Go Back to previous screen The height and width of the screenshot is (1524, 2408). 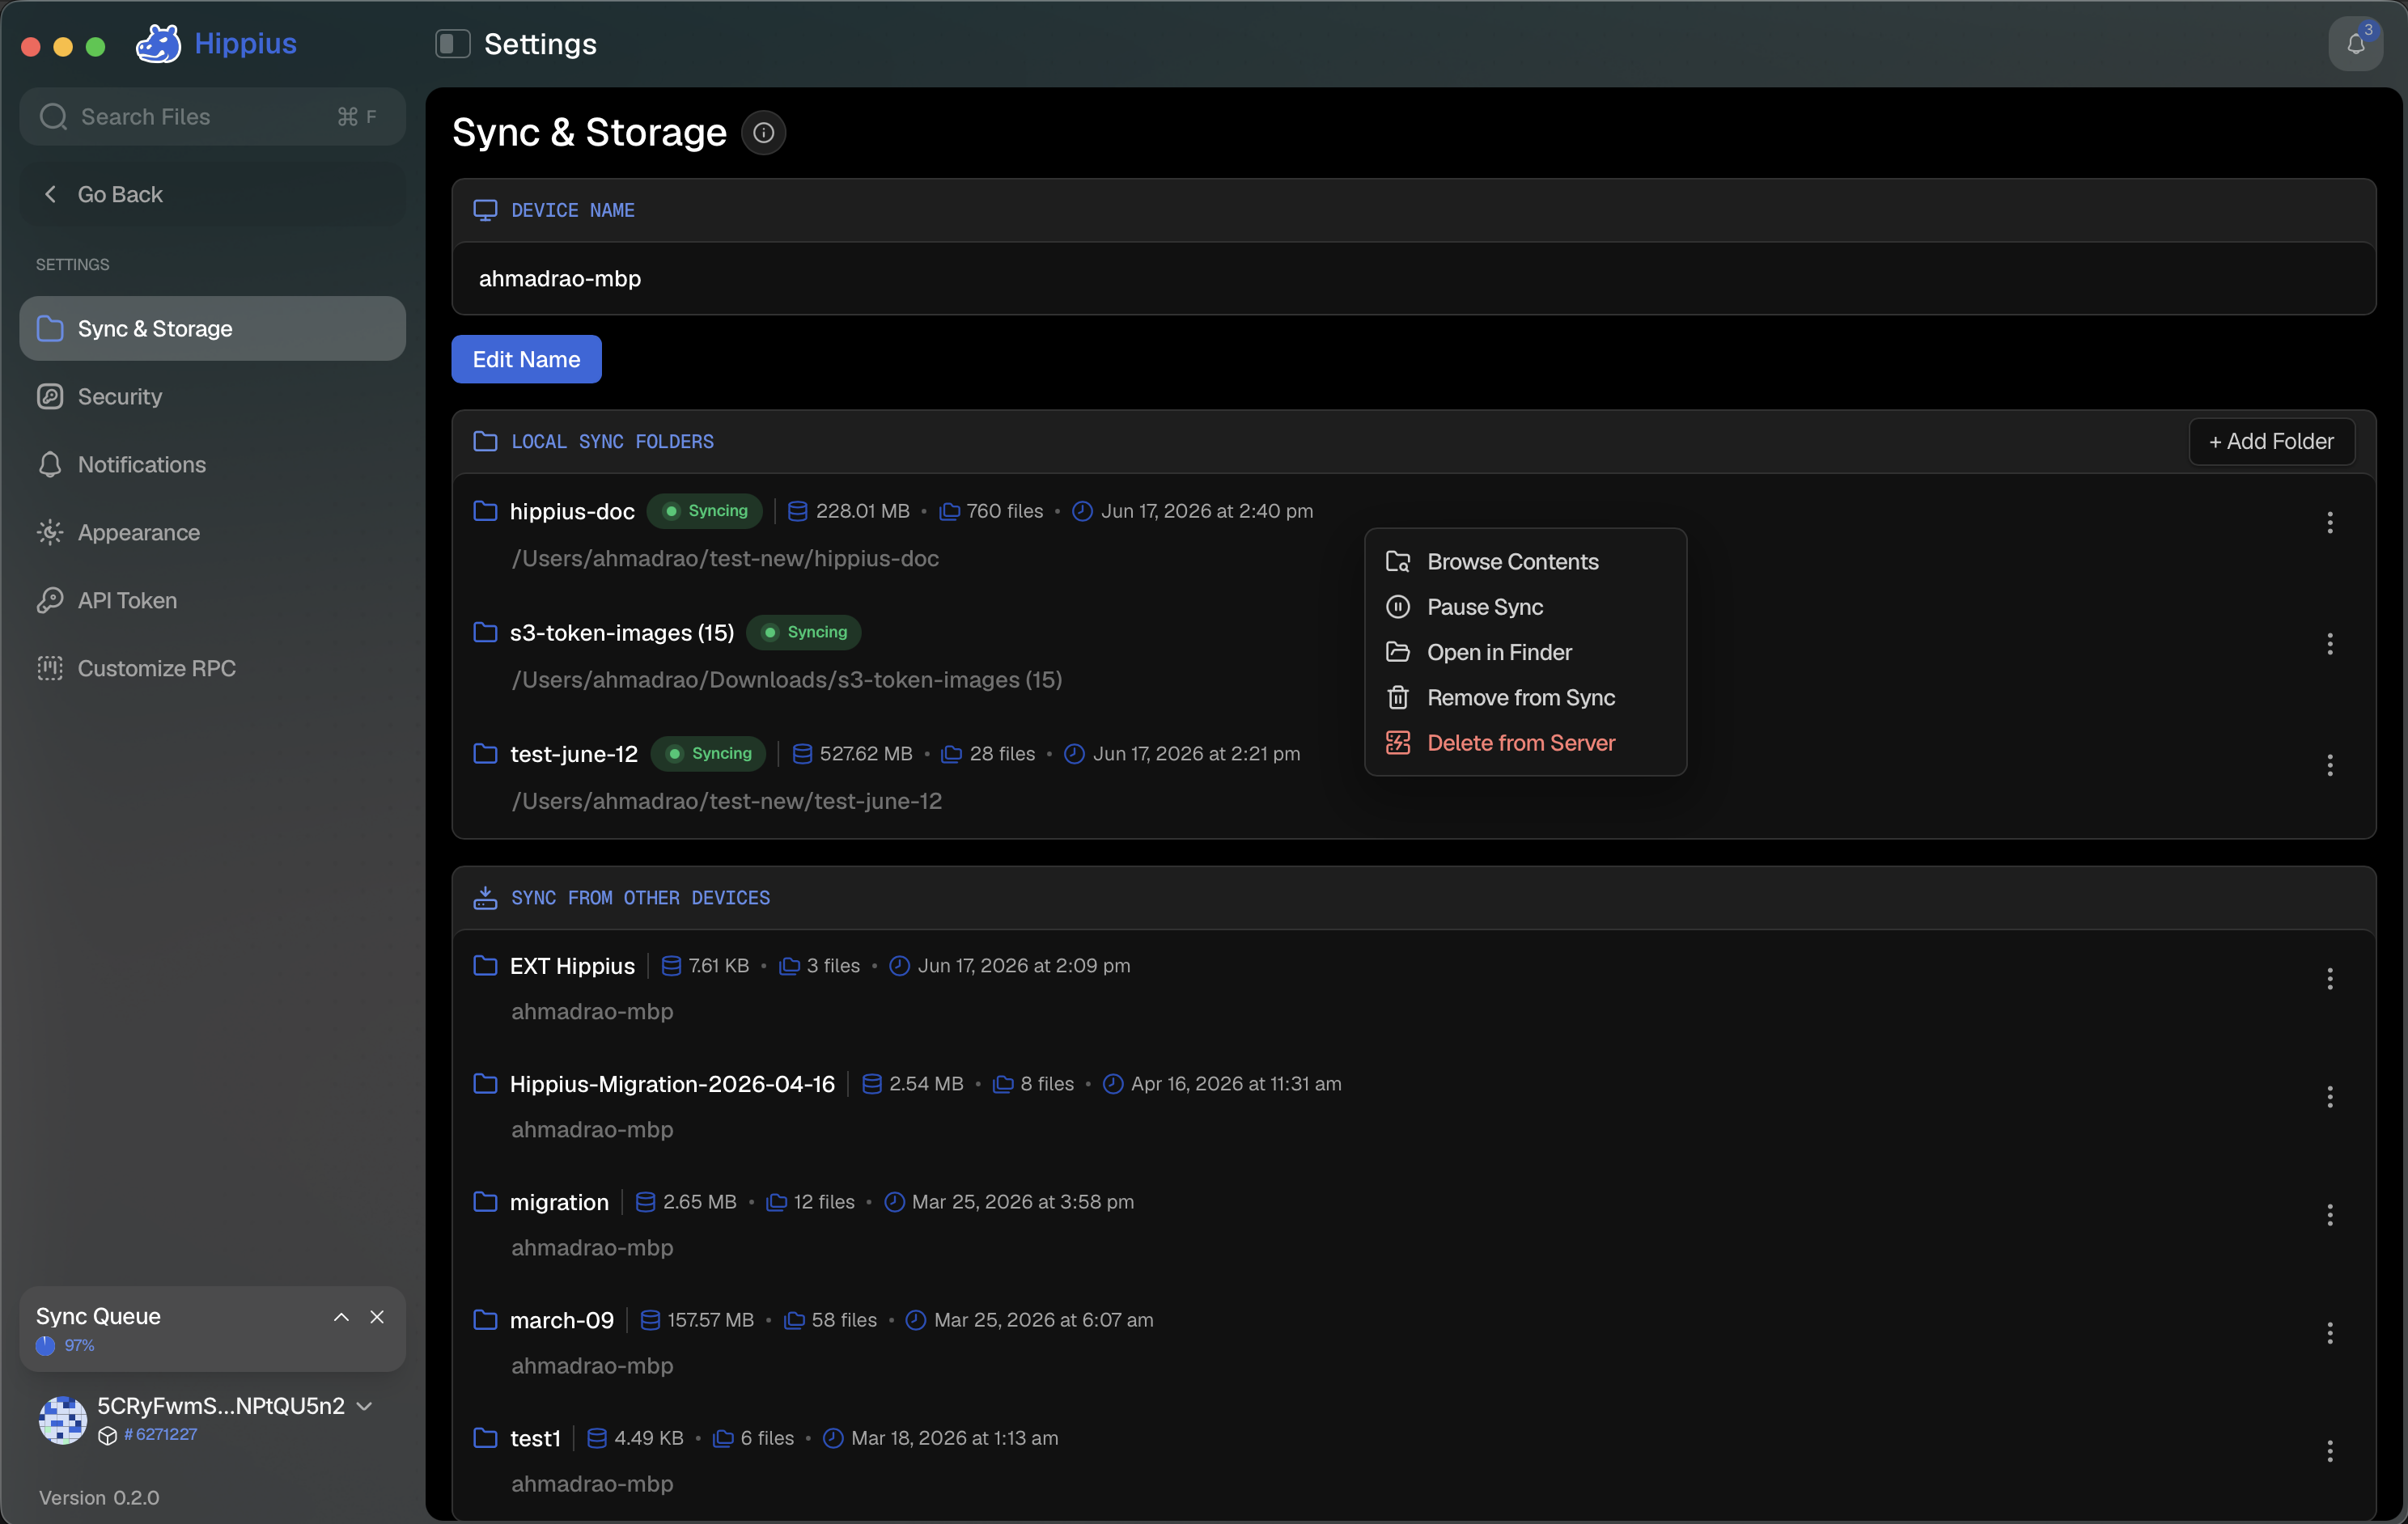pyautogui.click(x=212, y=194)
